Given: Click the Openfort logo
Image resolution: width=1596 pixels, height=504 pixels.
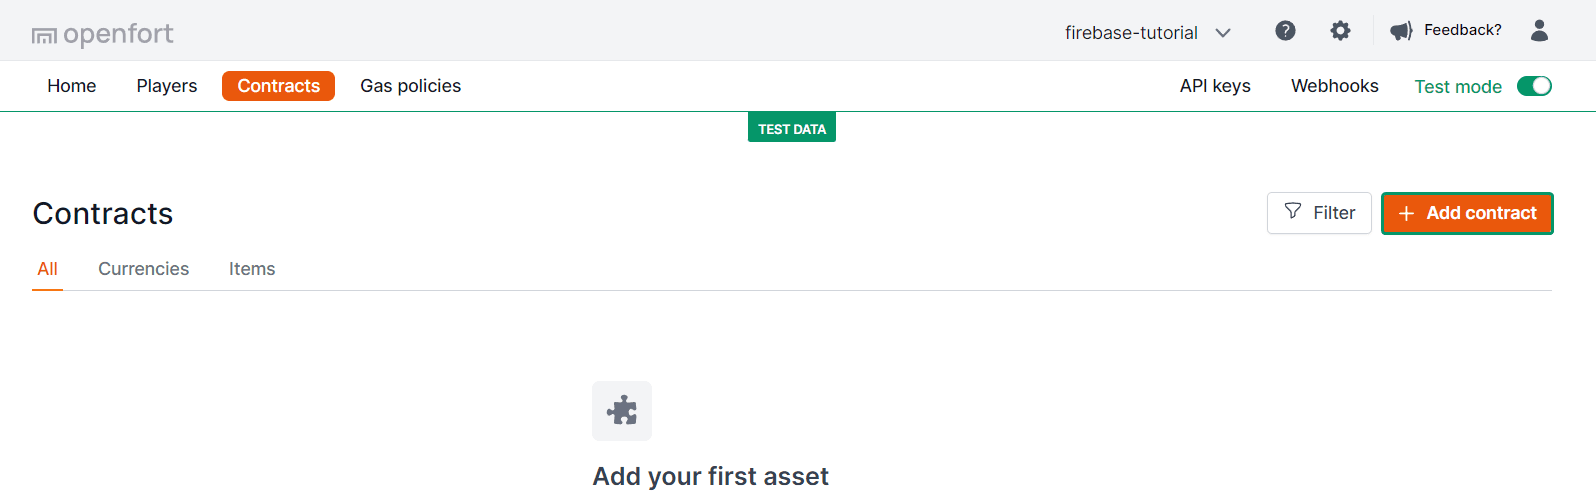Looking at the screenshot, I should click(102, 35).
